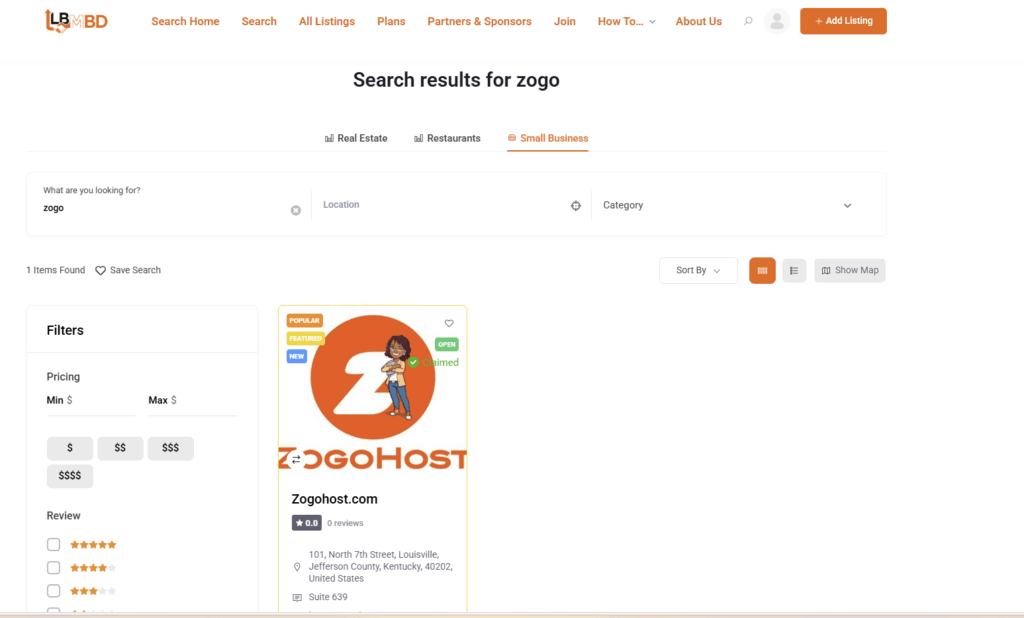The height and width of the screenshot is (618, 1024).
Task: Open All Listings page
Action: click(x=327, y=22)
